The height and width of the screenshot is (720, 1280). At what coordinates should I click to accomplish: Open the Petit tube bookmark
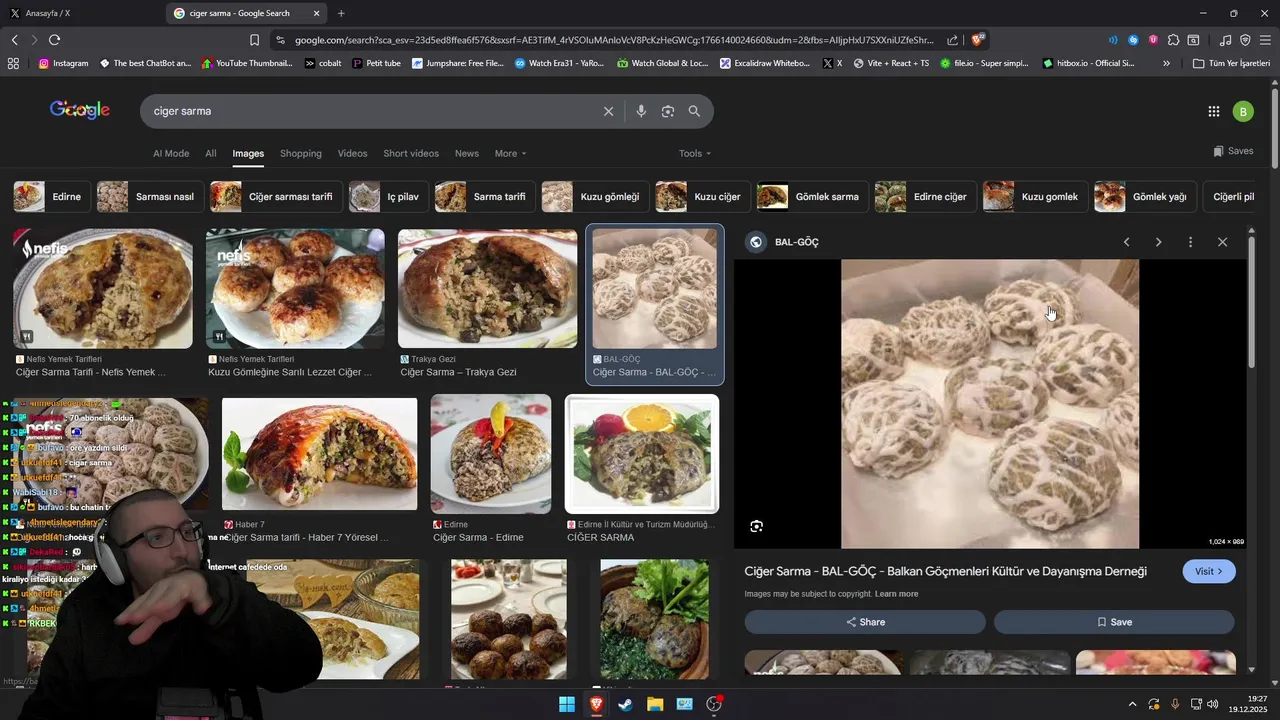(376, 63)
